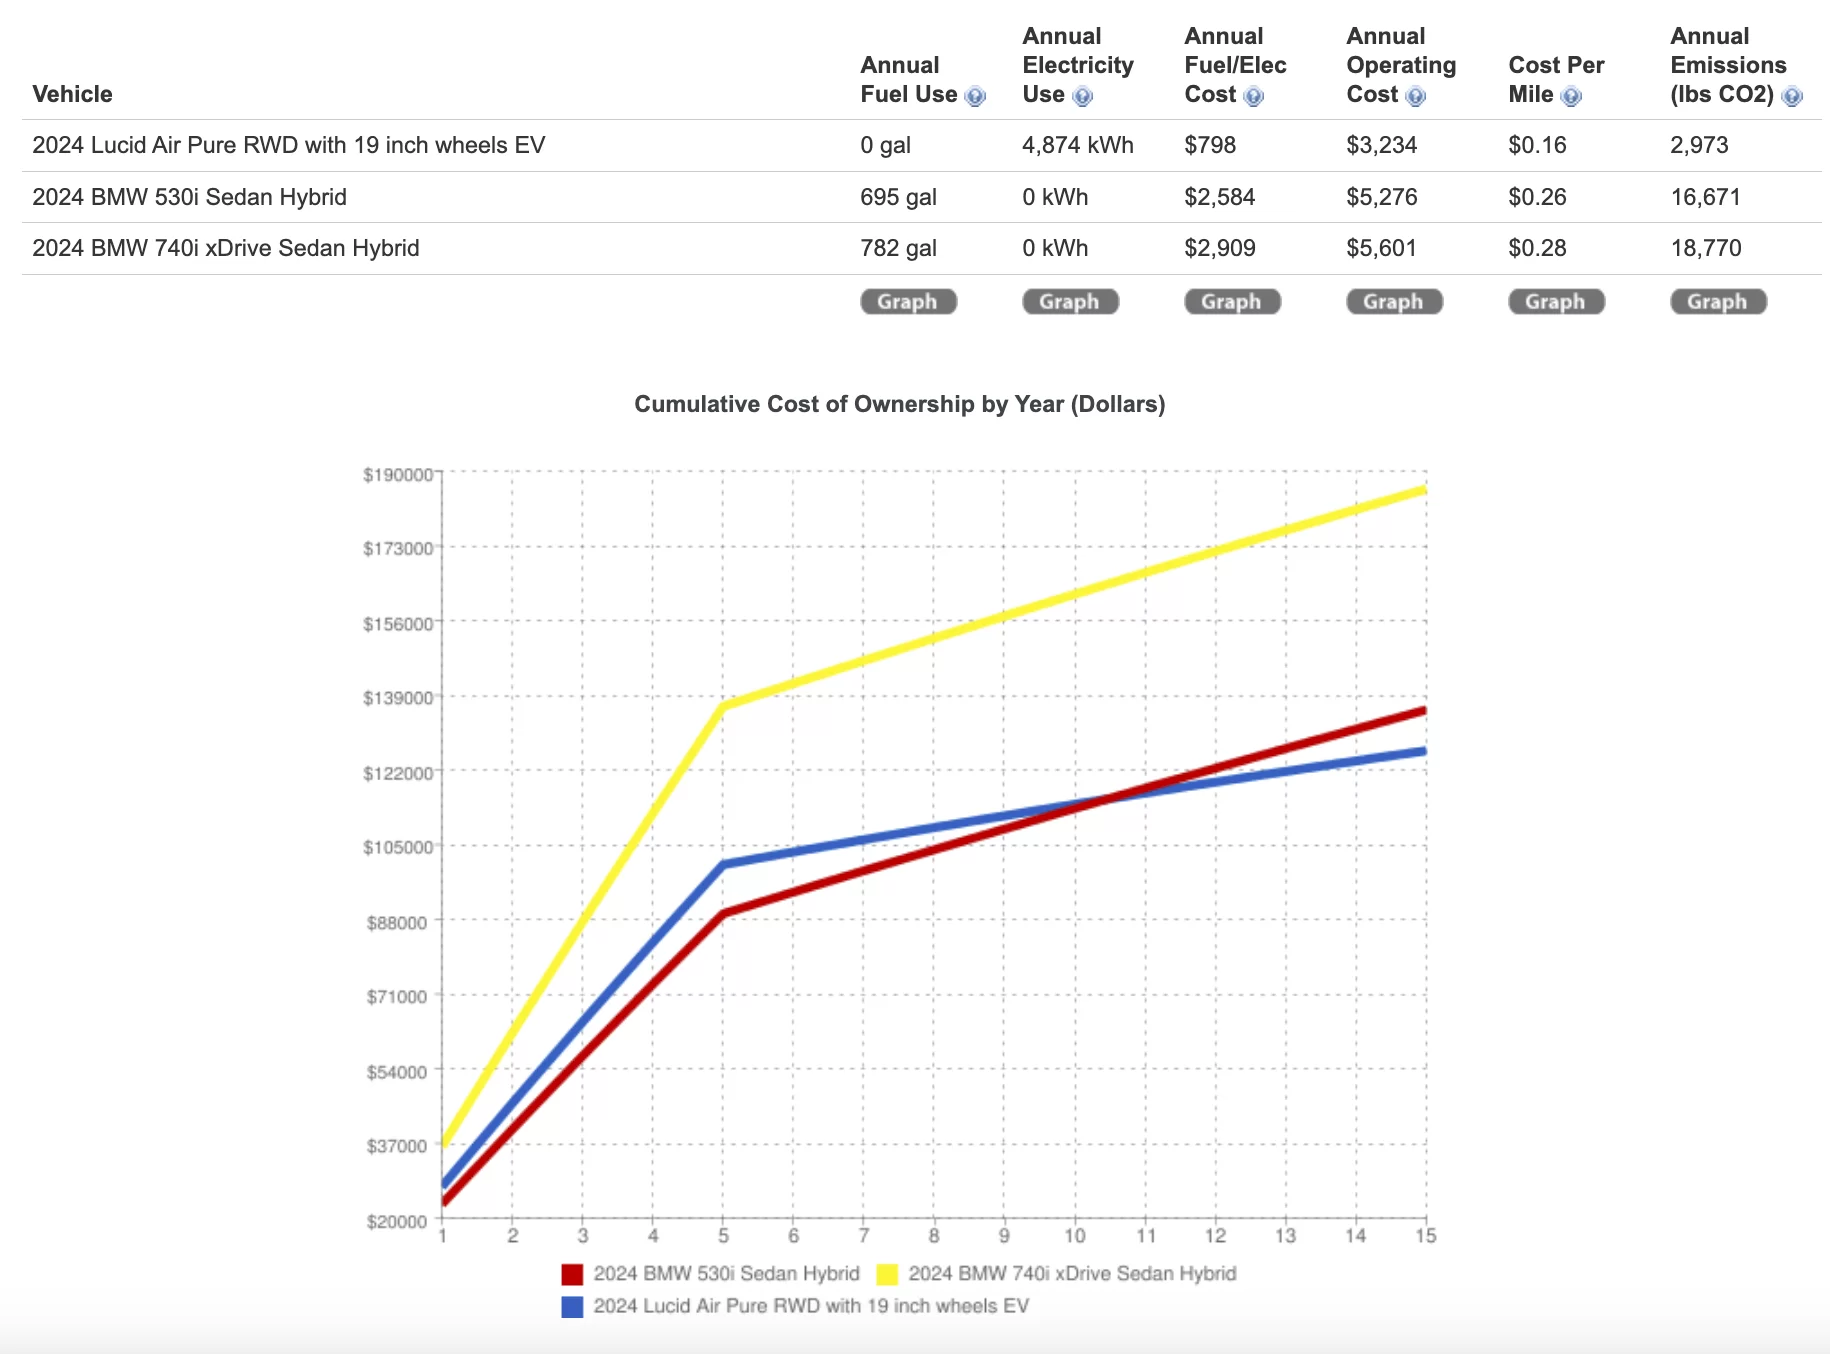This screenshot has width=1830, height=1354.
Task: Click the 695 gal fuel use value
Action: click(x=898, y=197)
